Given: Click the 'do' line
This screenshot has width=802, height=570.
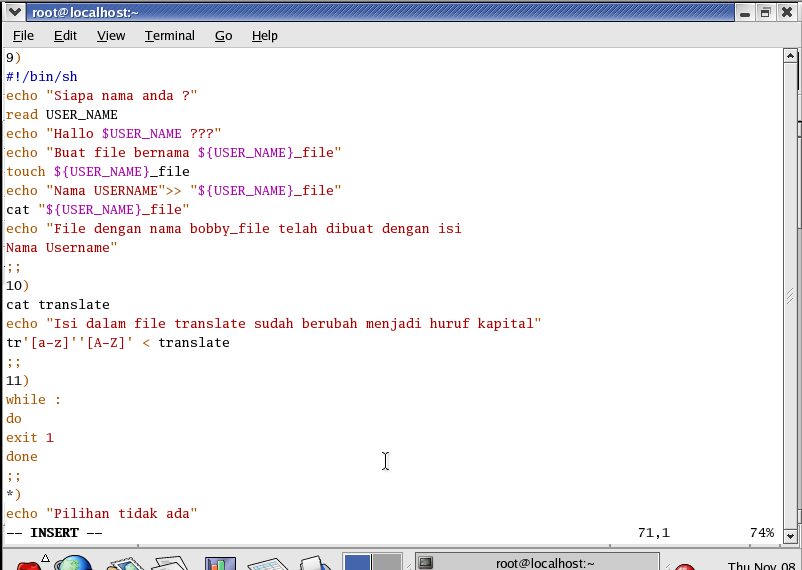Looking at the screenshot, I should 14,419.
